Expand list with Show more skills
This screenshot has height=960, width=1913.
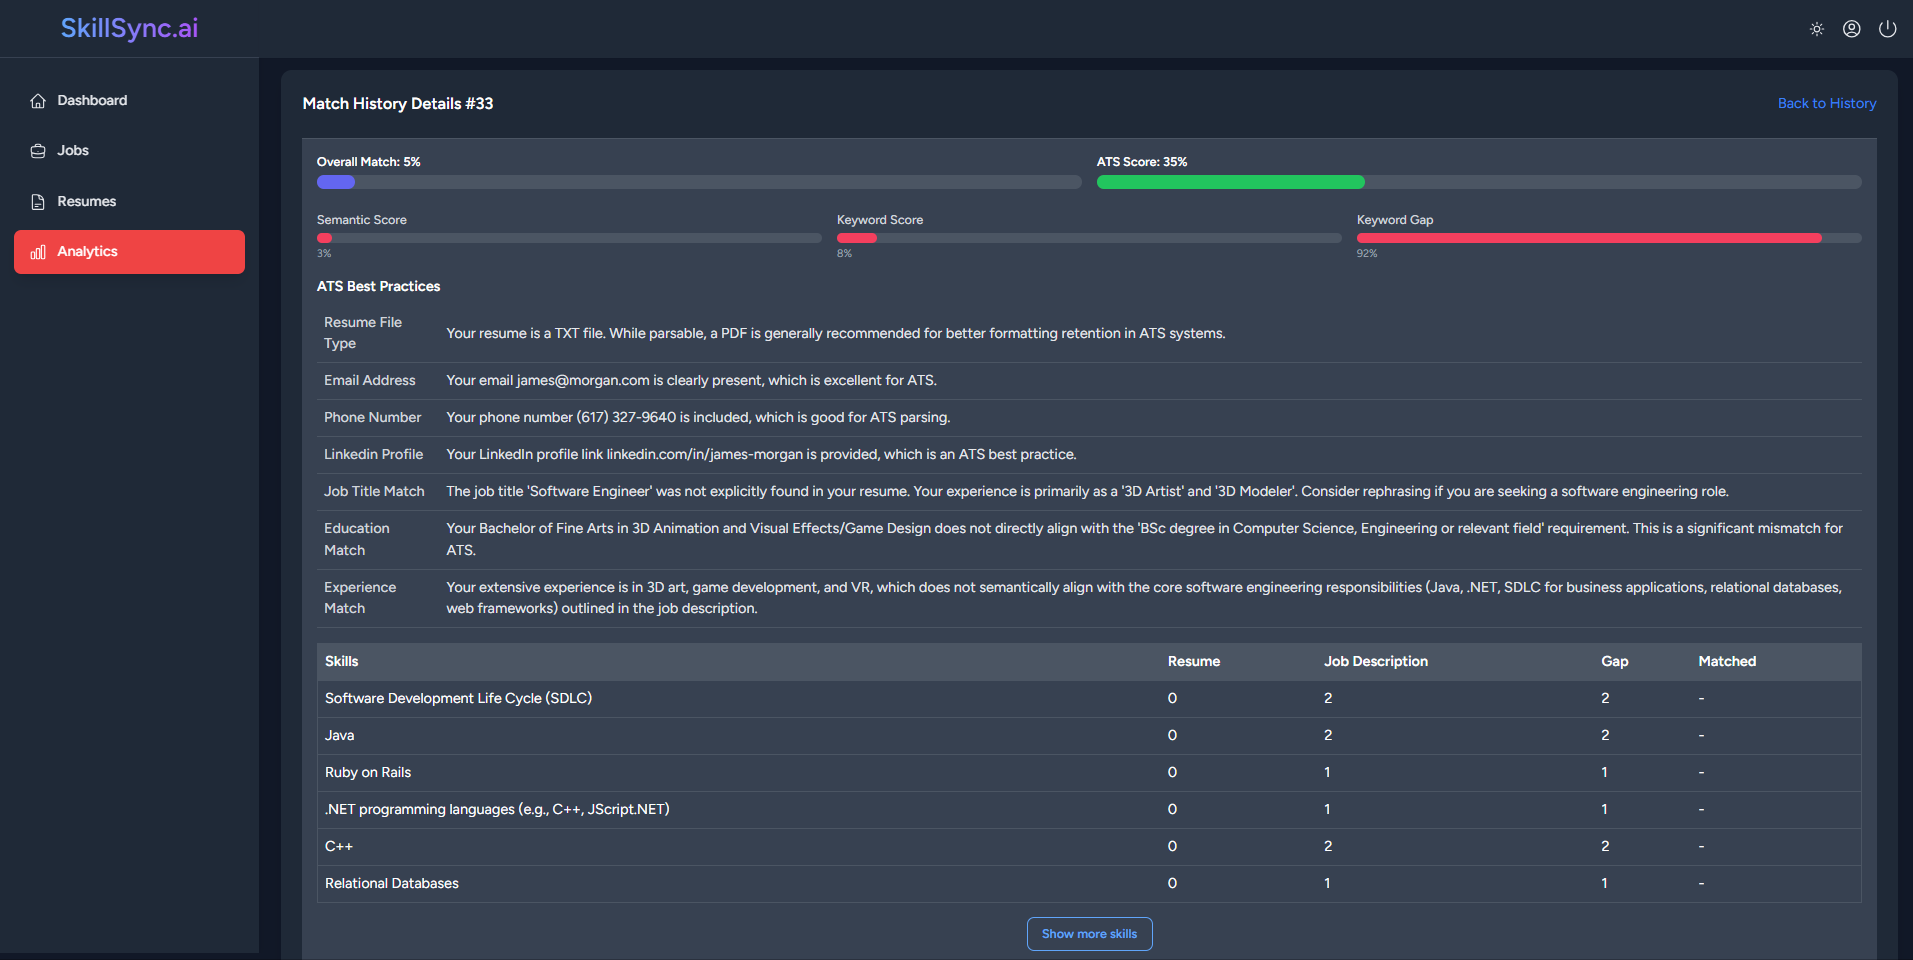1089,934
